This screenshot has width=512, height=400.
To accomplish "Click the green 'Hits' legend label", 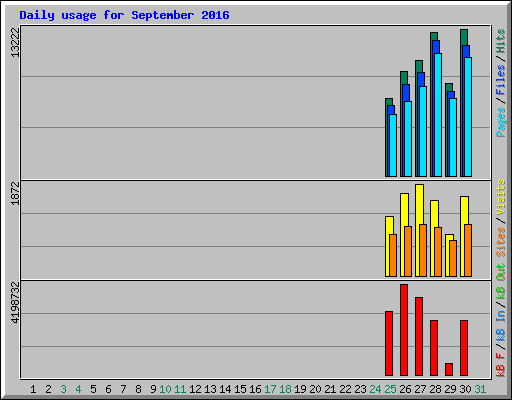I will pyautogui.click(x=501, y=41).
